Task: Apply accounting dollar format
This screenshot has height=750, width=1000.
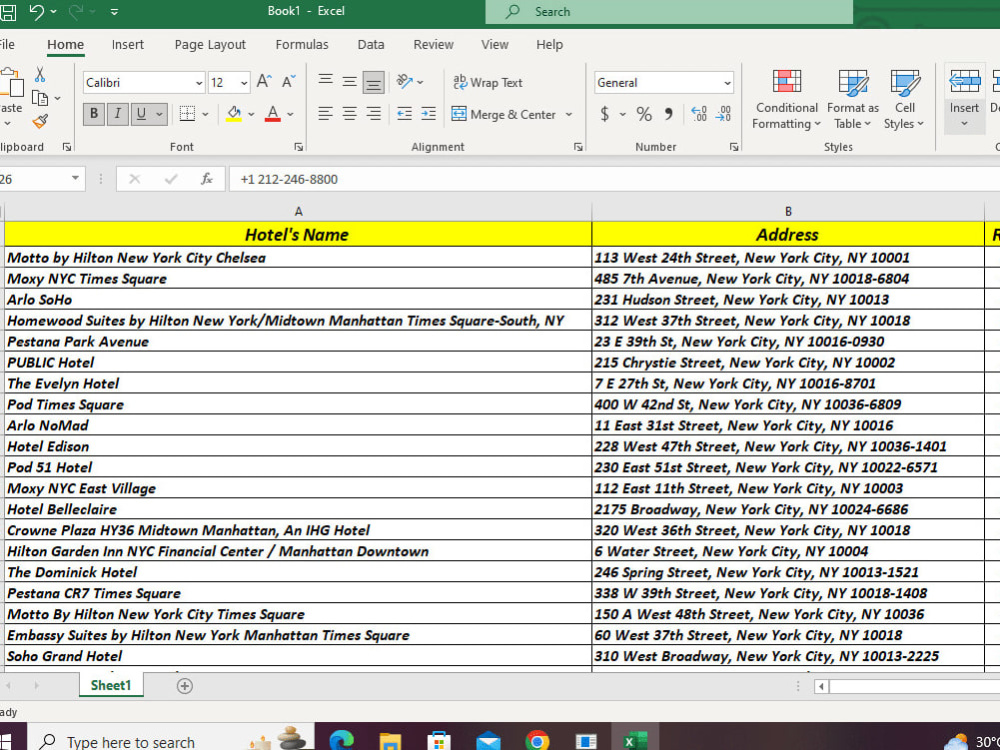Action: (x=605, y=114)
